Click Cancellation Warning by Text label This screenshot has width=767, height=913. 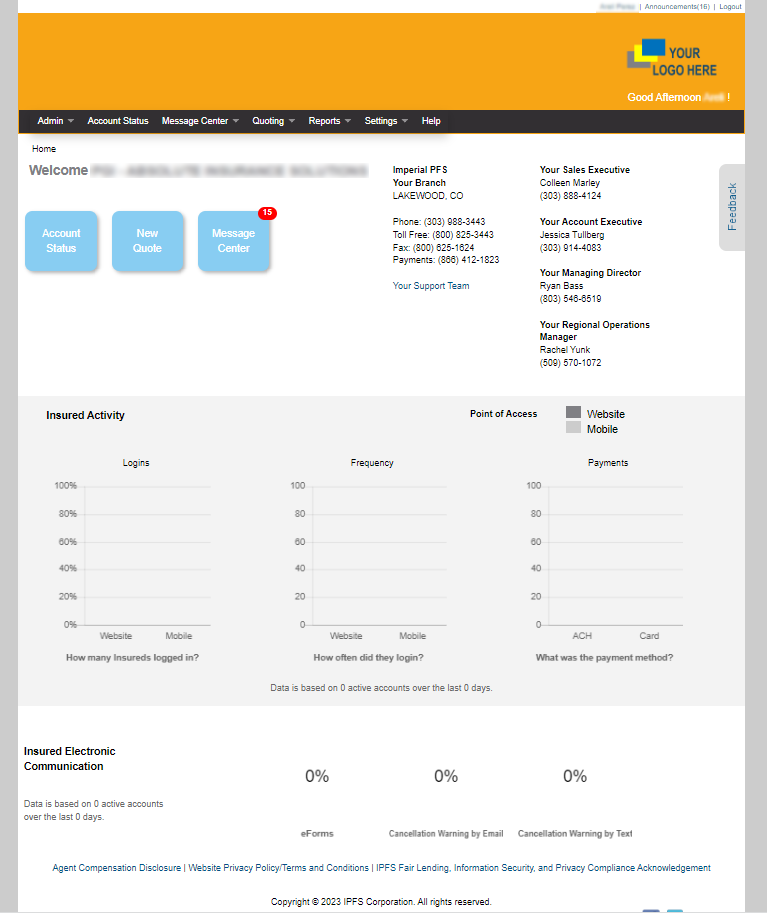click(575, 834)
